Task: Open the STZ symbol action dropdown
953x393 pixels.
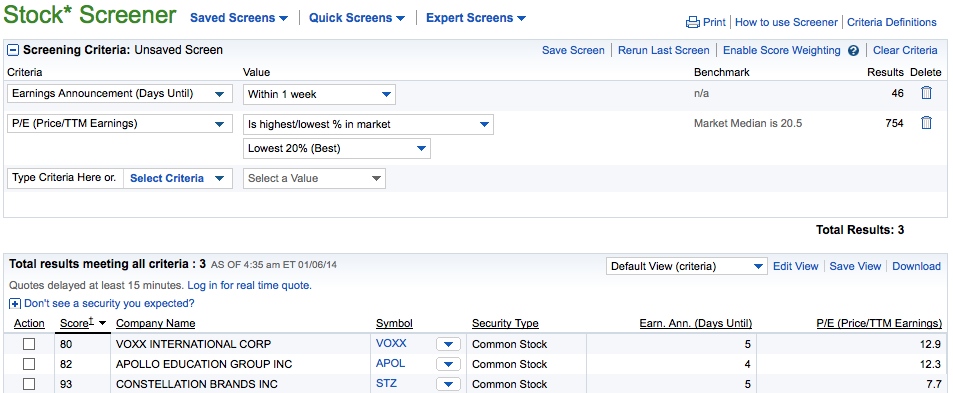Action: (449, 384)
